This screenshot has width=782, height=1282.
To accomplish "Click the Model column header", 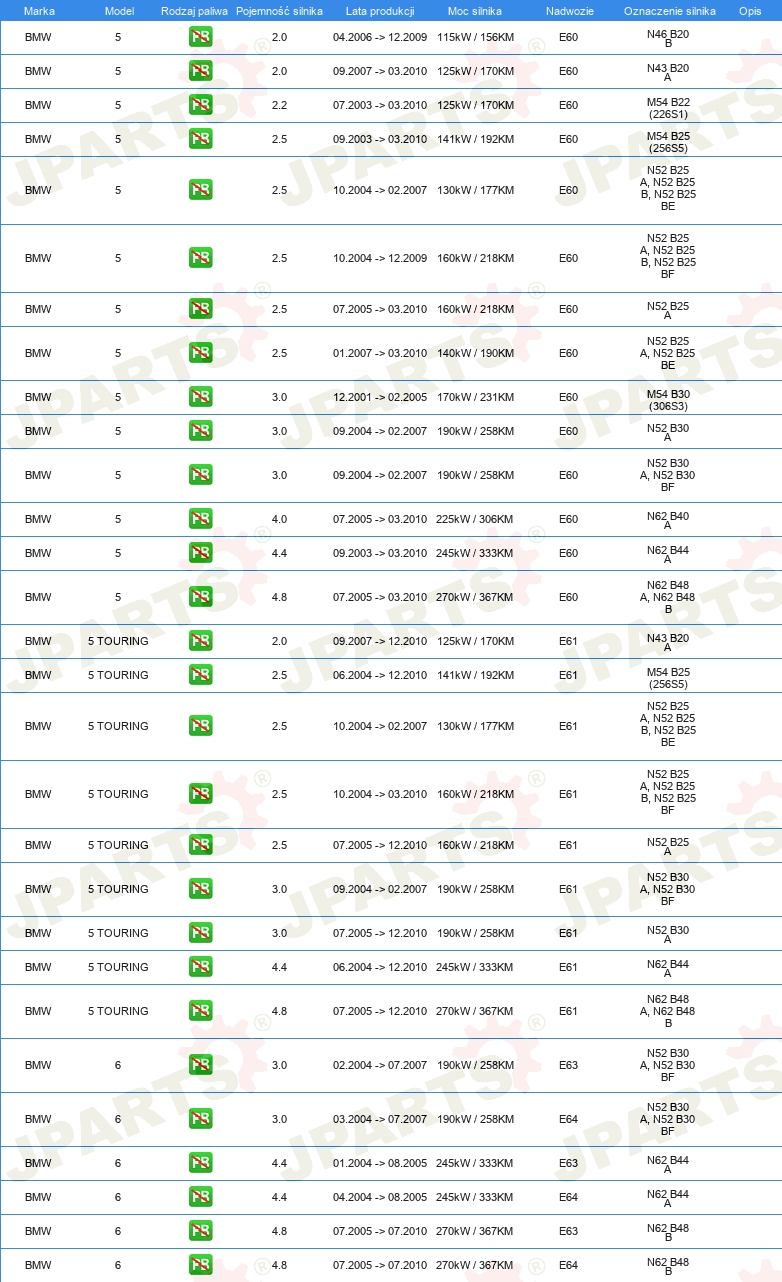I will pyautogui.click(x=119, y=11).
